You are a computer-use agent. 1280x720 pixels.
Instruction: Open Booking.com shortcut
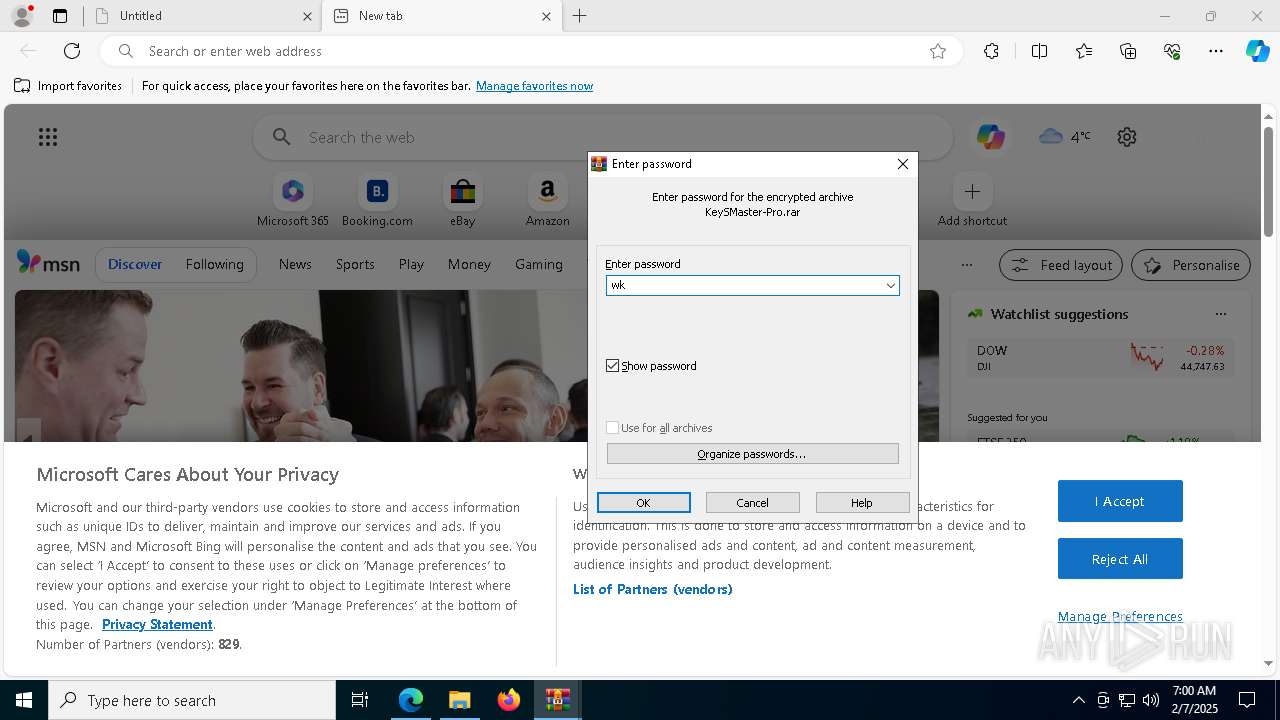[x=377, y=201]
